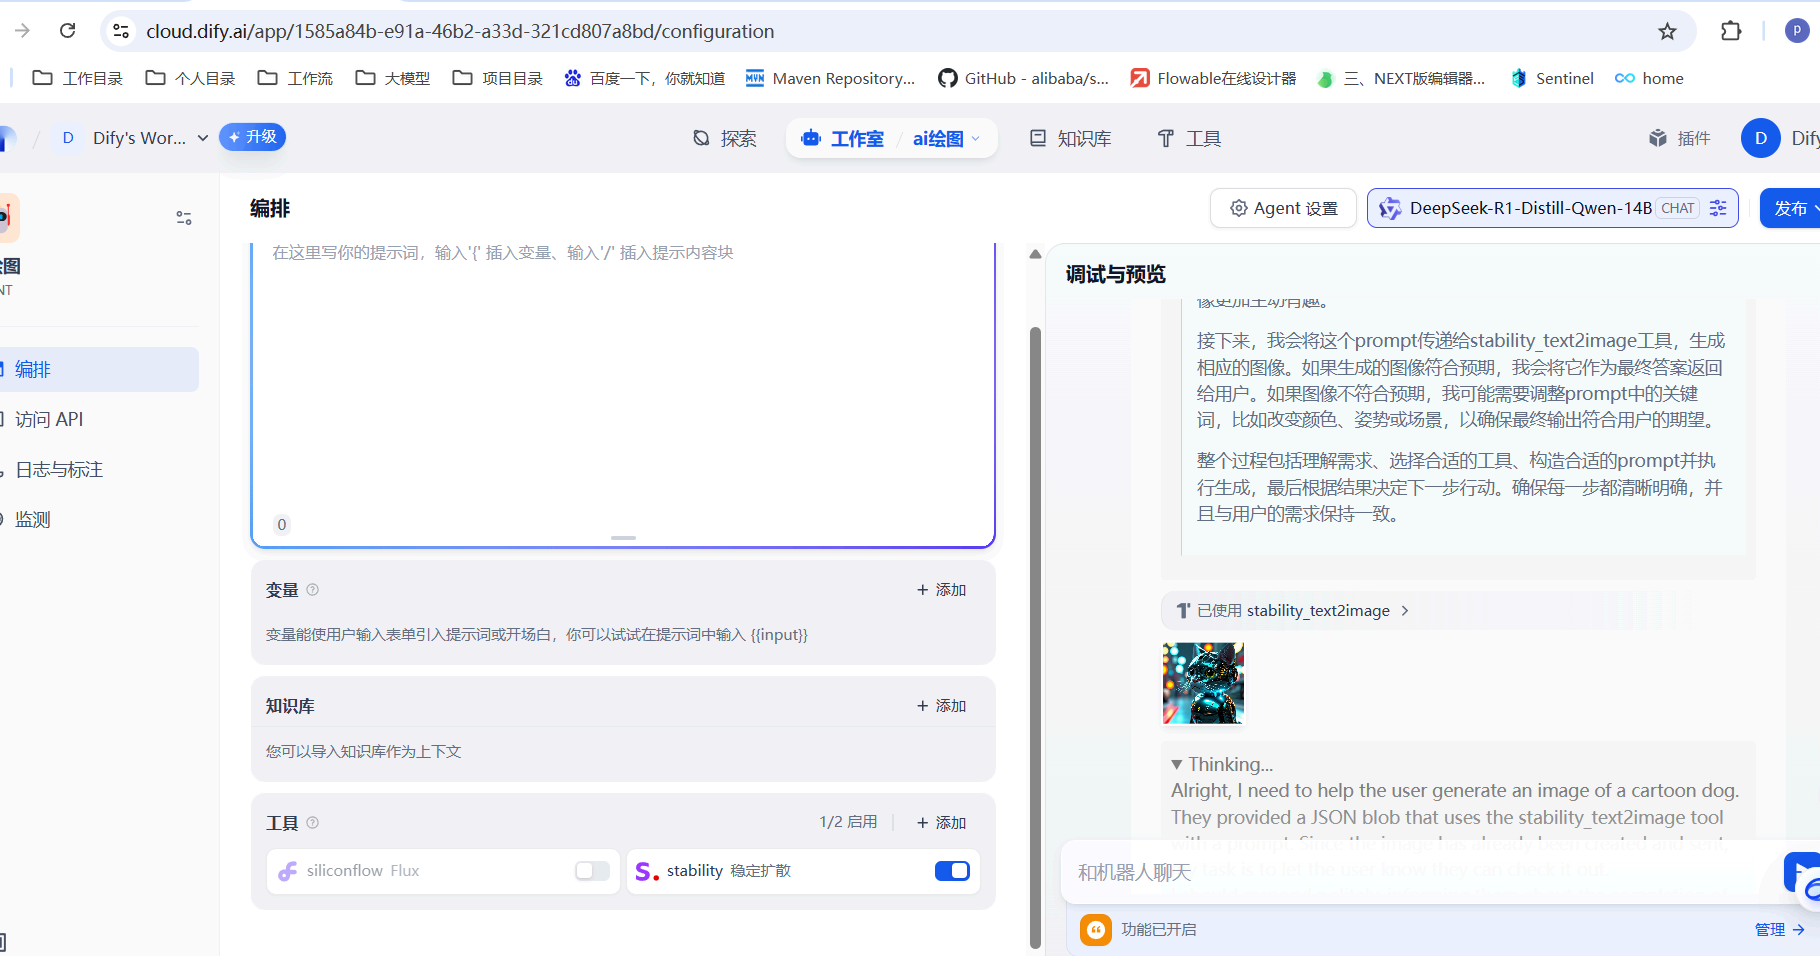The height and width of the screenshot is (956, 1820).
Task: Open the 插件 plugins page
Action: tap(1679, 138)
